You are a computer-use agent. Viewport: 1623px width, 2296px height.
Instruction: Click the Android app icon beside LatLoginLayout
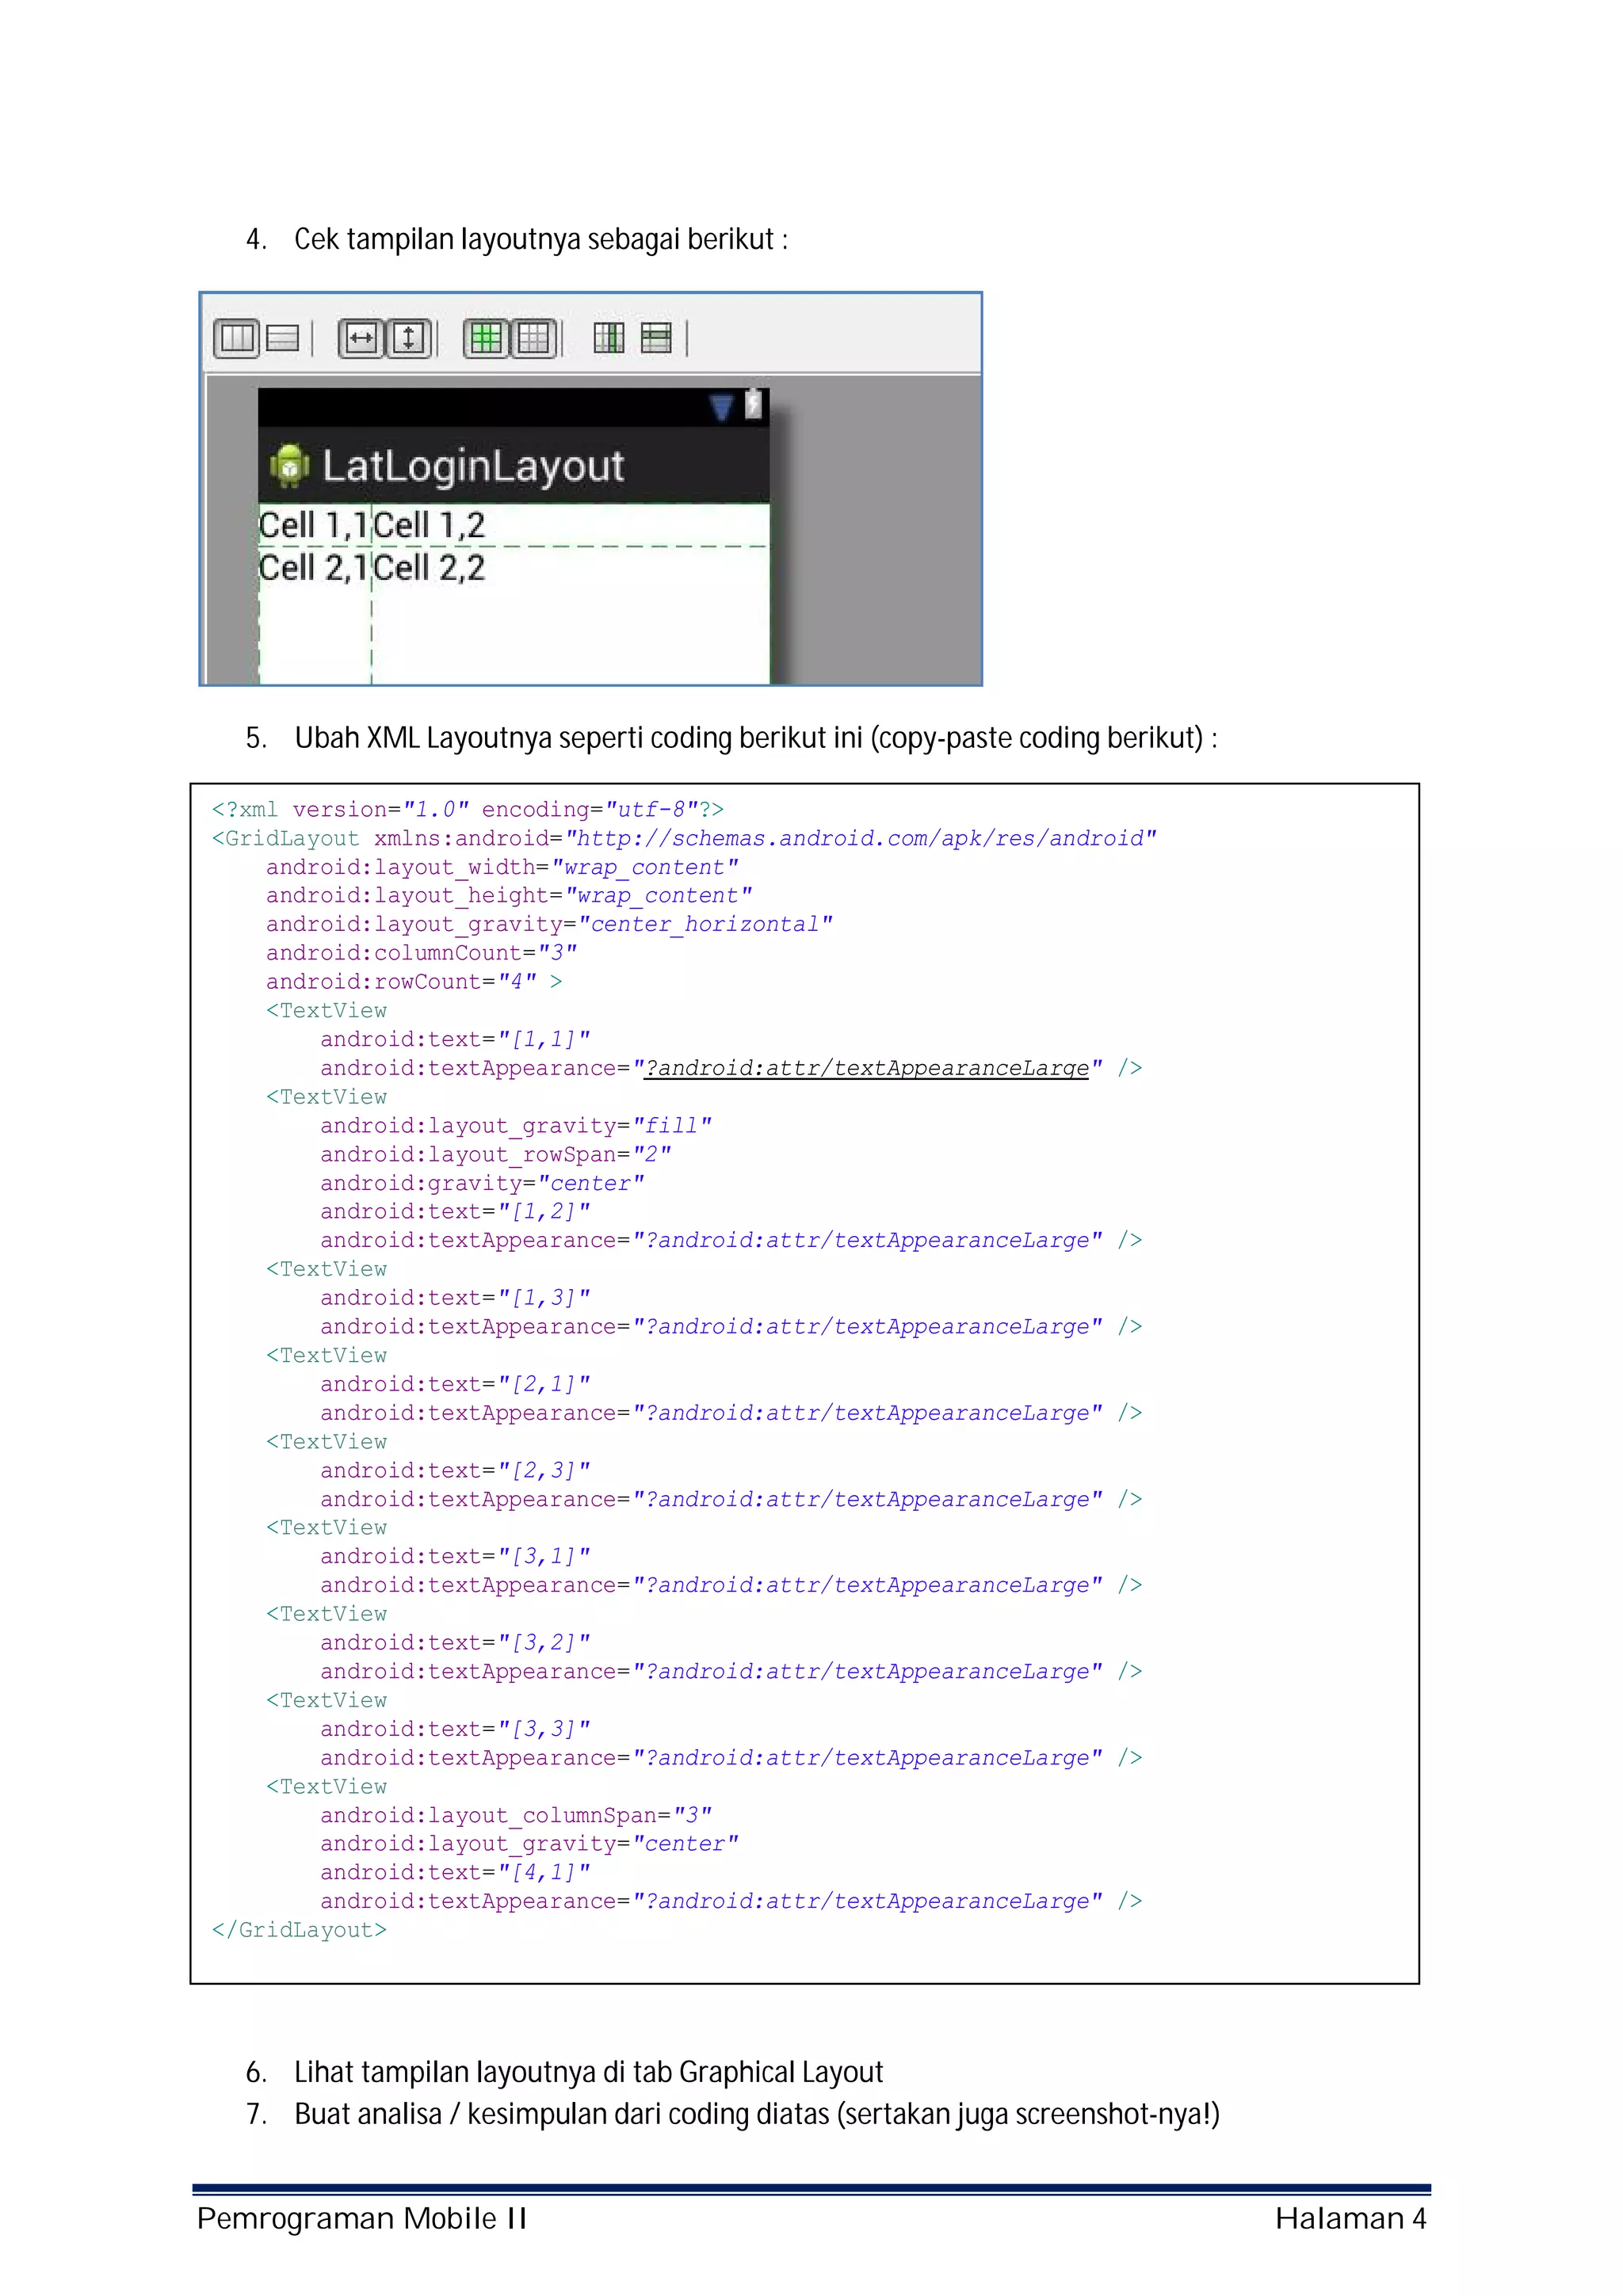coord(290,466)
